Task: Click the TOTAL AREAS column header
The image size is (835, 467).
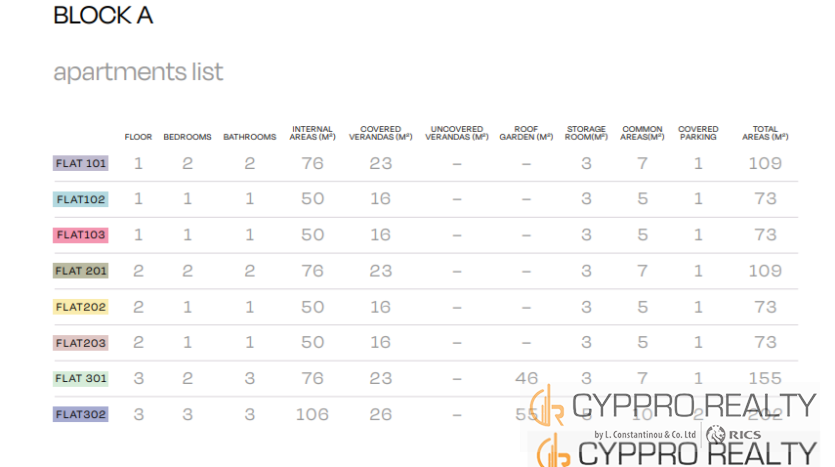Action: tap(765, 133)
